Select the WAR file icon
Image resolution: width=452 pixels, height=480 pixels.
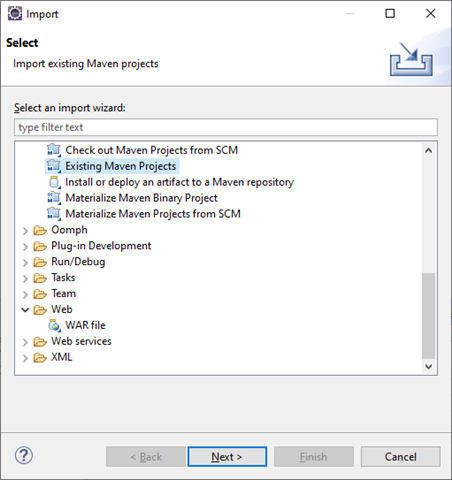tap(54, 325)
